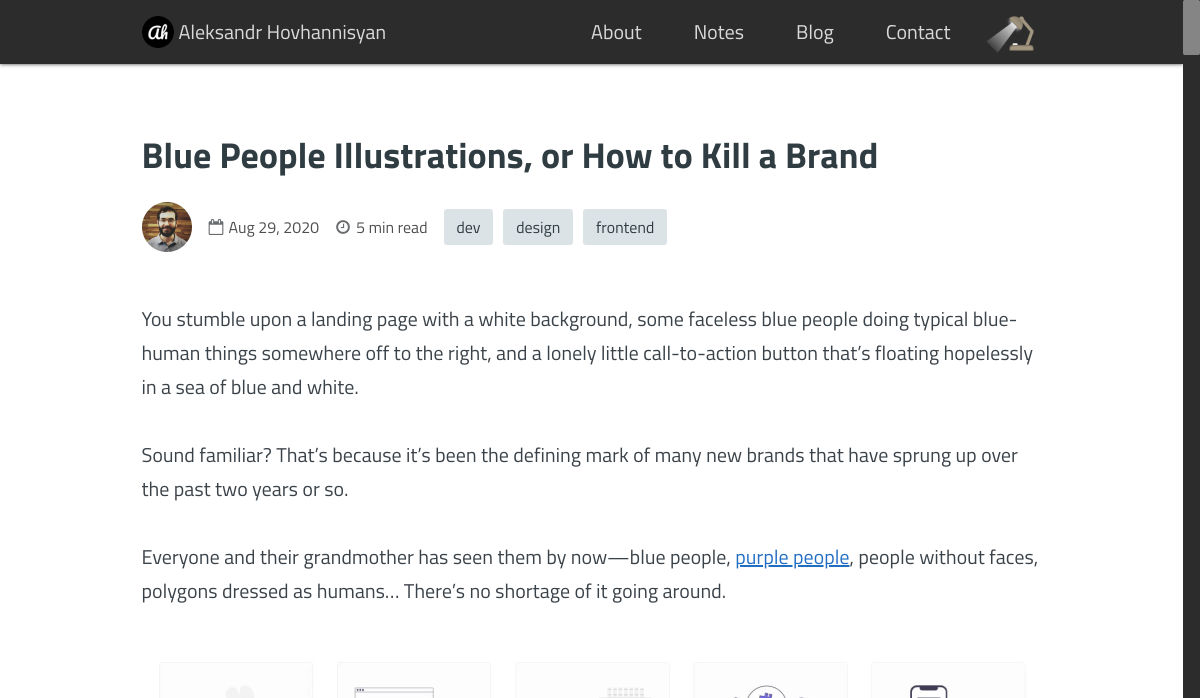
Task: Click the AH logo icon in header
Action: click(x=157, y=32)
